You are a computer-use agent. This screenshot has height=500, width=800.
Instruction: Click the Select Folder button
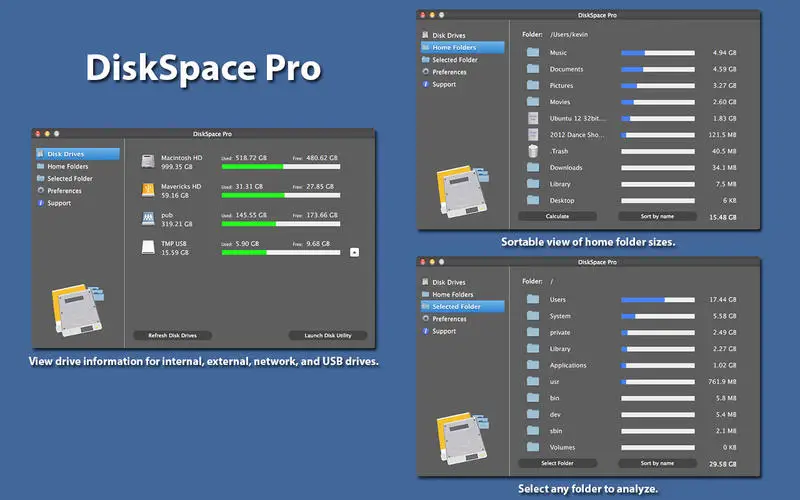557,463
